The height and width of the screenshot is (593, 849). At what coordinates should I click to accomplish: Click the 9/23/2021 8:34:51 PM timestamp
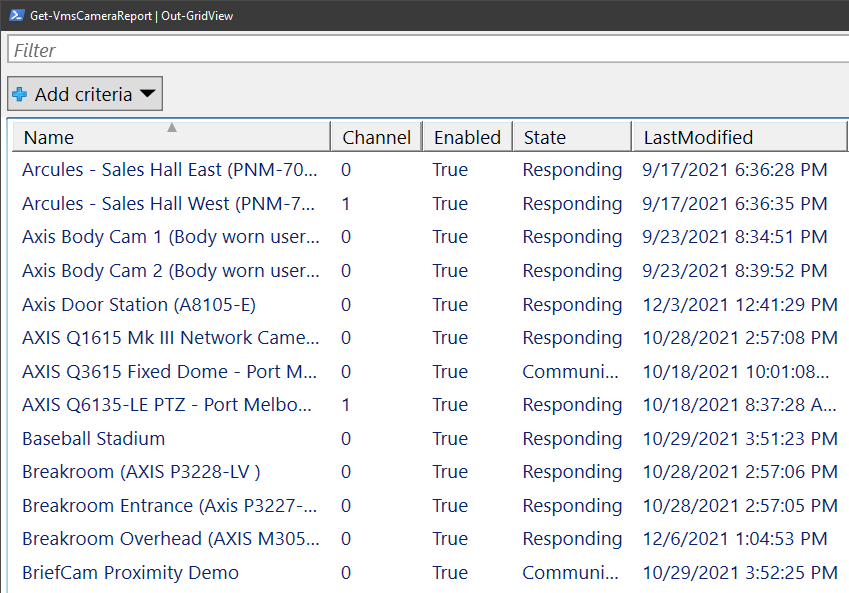tap(735, 237)
